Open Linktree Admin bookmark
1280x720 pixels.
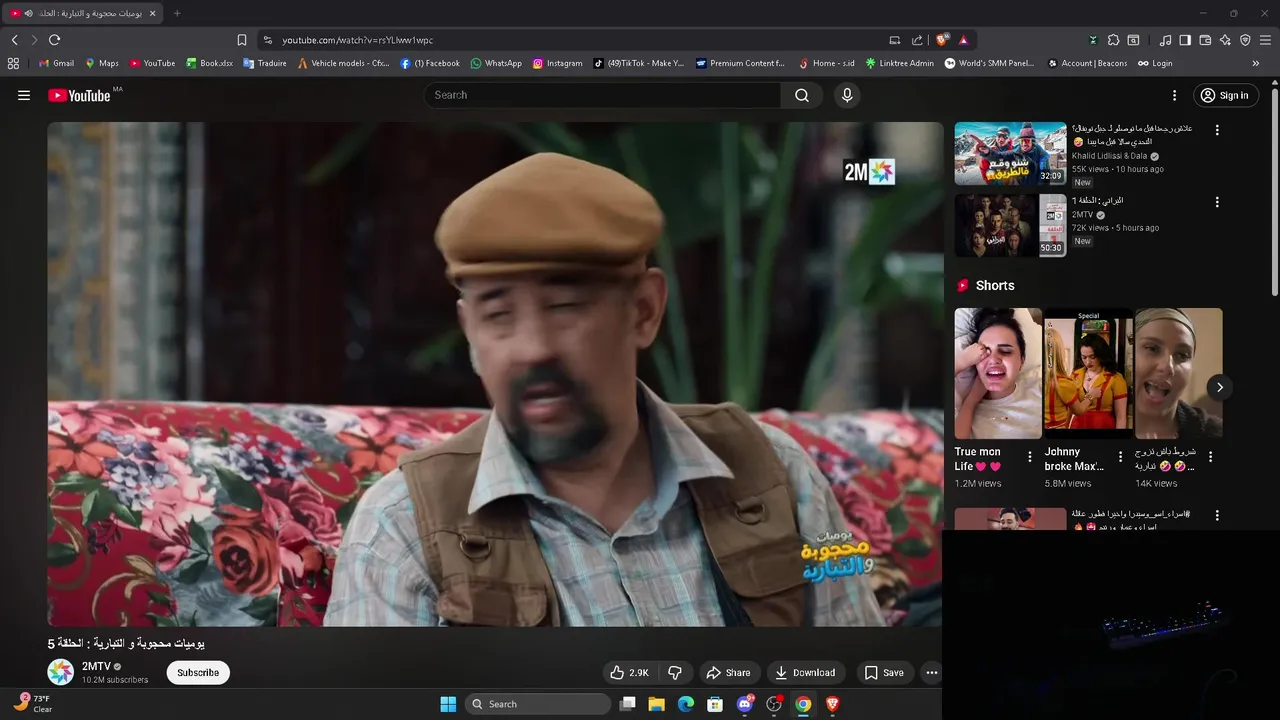pyautogui.click(x=900, y=63)
